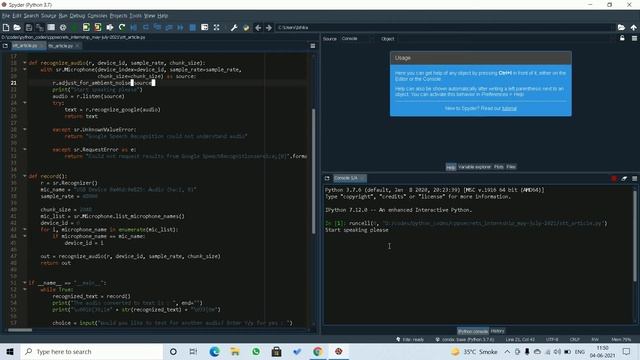The image size is (640, 360).
Task: Collapse the while True fold arrow
Action: click(24, 289)
